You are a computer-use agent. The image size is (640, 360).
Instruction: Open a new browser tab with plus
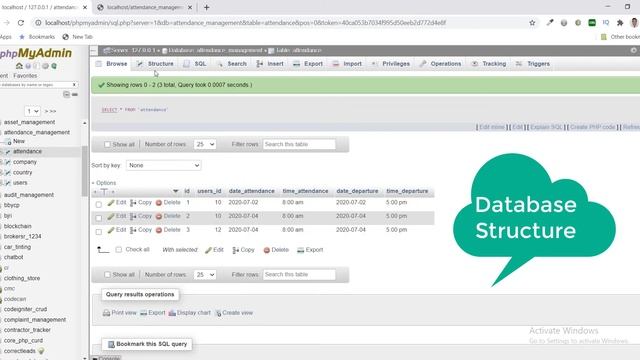click(x=207, y=7)
